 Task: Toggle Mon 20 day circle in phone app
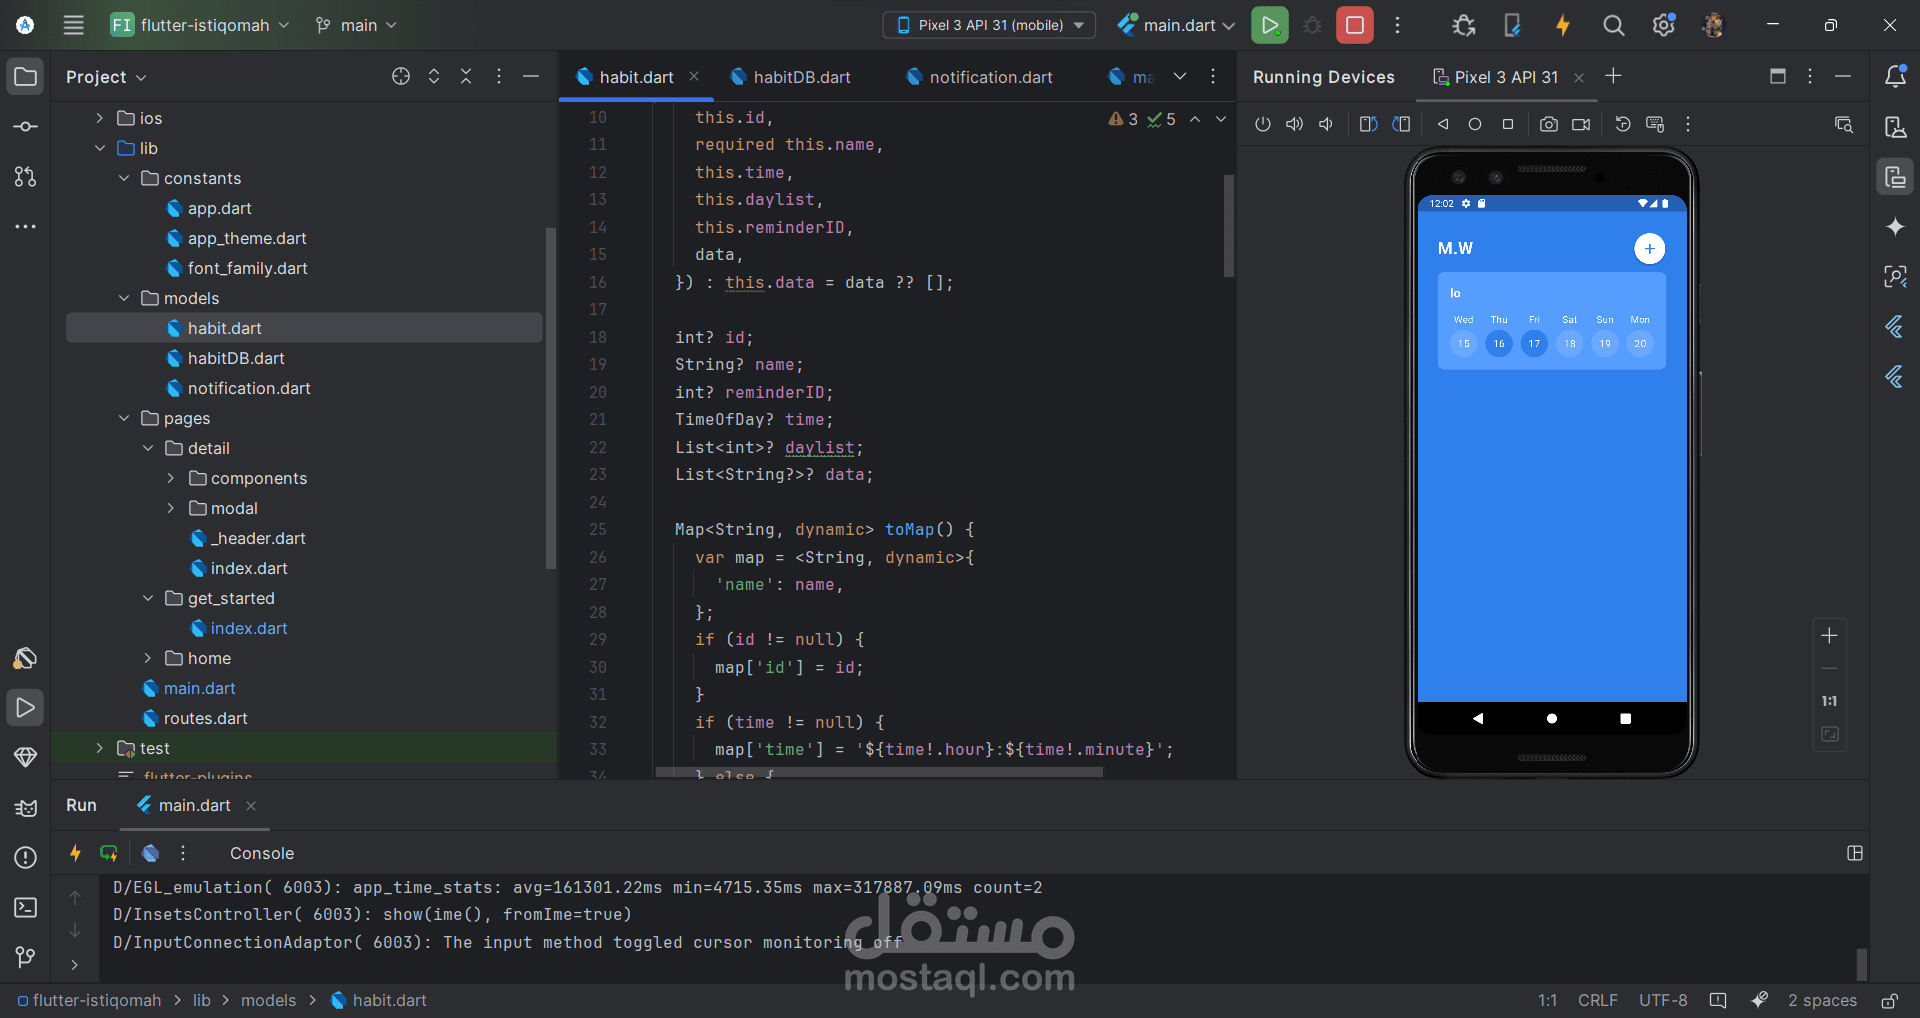[x=1640, y=343]
